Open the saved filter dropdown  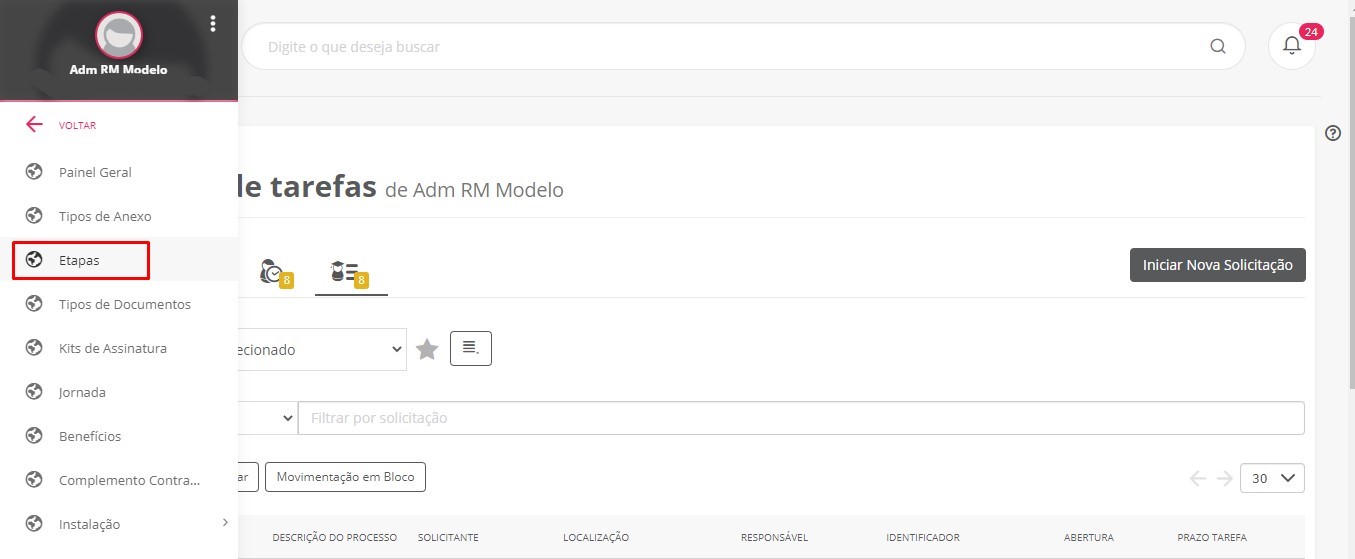pyautogui.click(x=322, y=349)
